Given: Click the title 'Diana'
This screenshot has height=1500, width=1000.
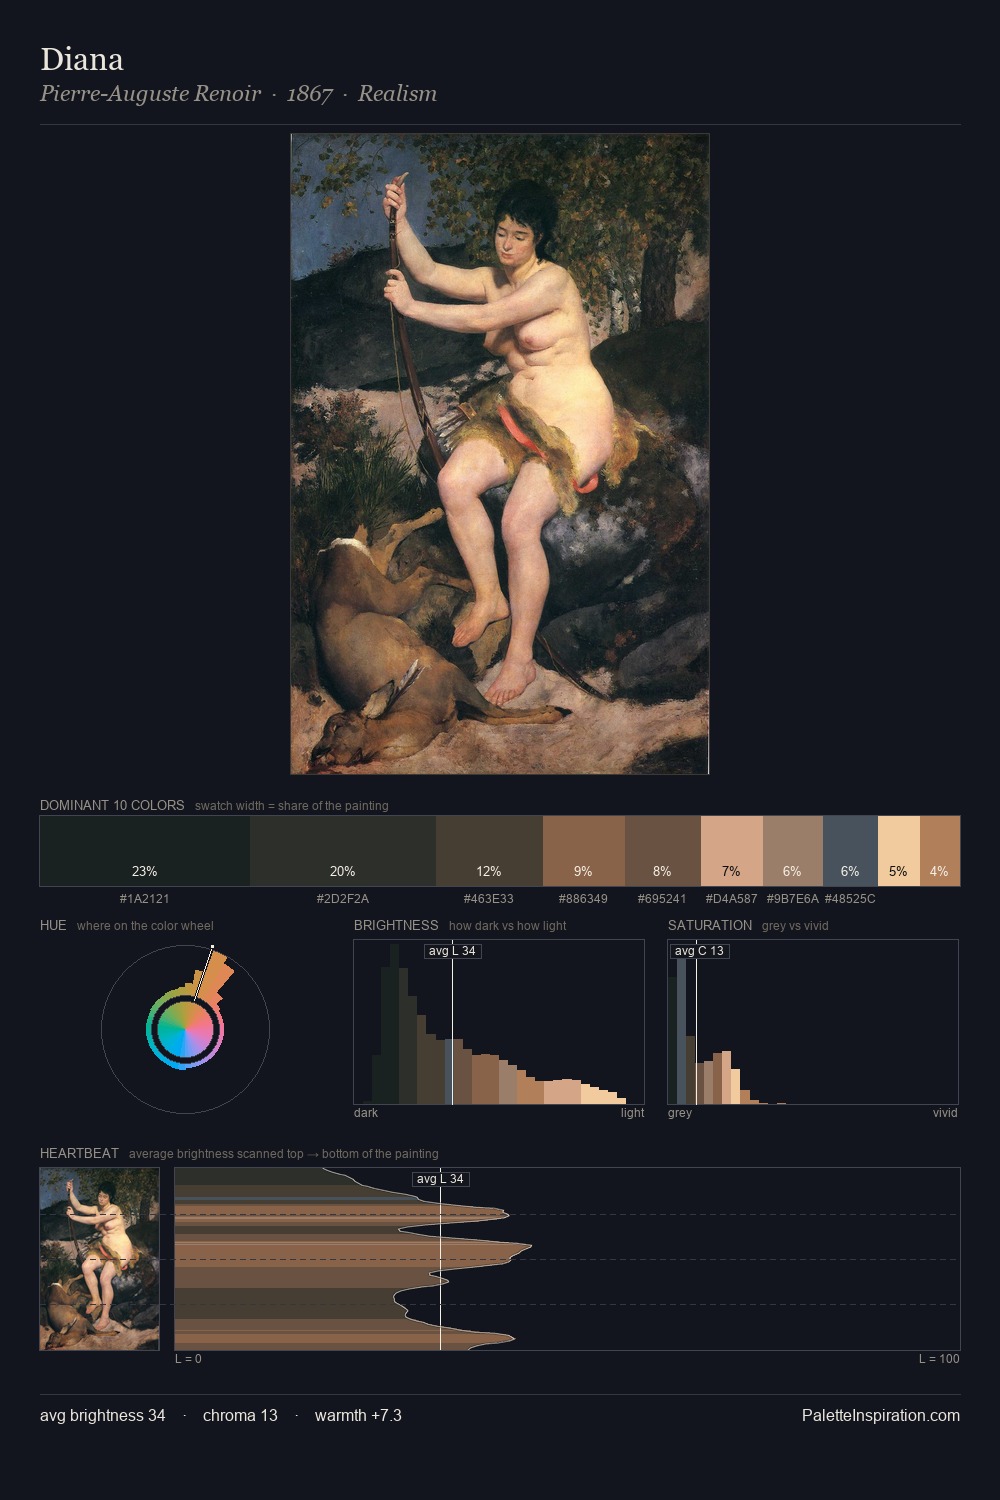Looking at the screenshot, I should tap(82, 59).
